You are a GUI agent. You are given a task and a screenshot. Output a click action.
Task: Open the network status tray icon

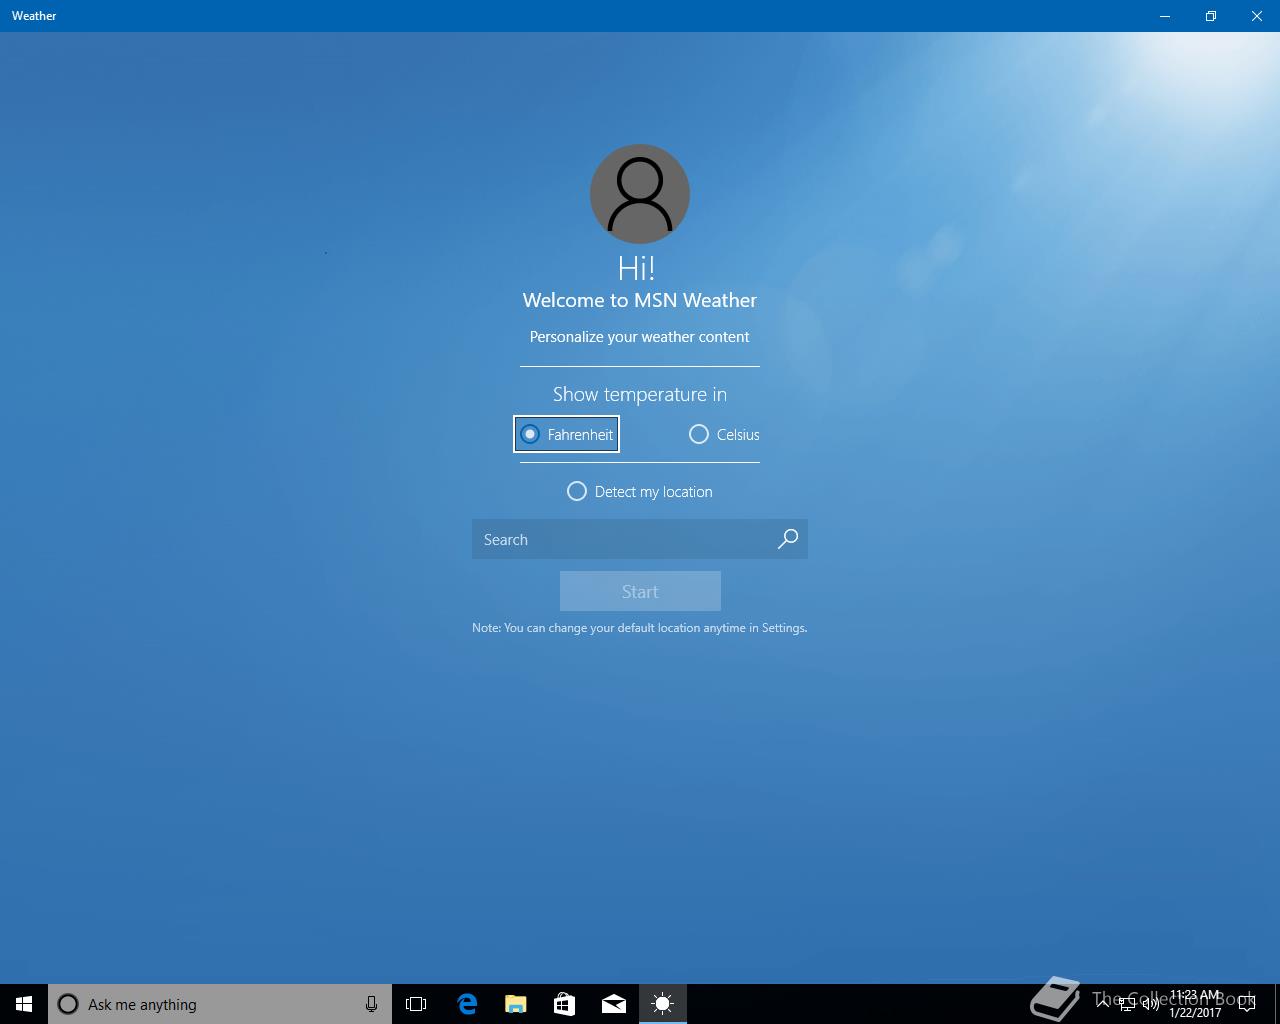coord(1127,1004)
